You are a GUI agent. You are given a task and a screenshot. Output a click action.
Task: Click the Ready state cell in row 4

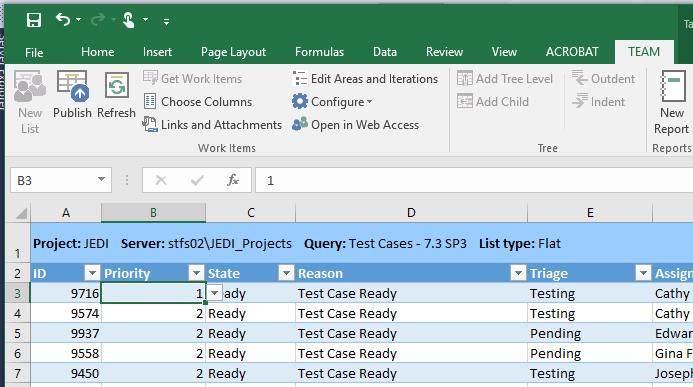[x=251, y=313]
